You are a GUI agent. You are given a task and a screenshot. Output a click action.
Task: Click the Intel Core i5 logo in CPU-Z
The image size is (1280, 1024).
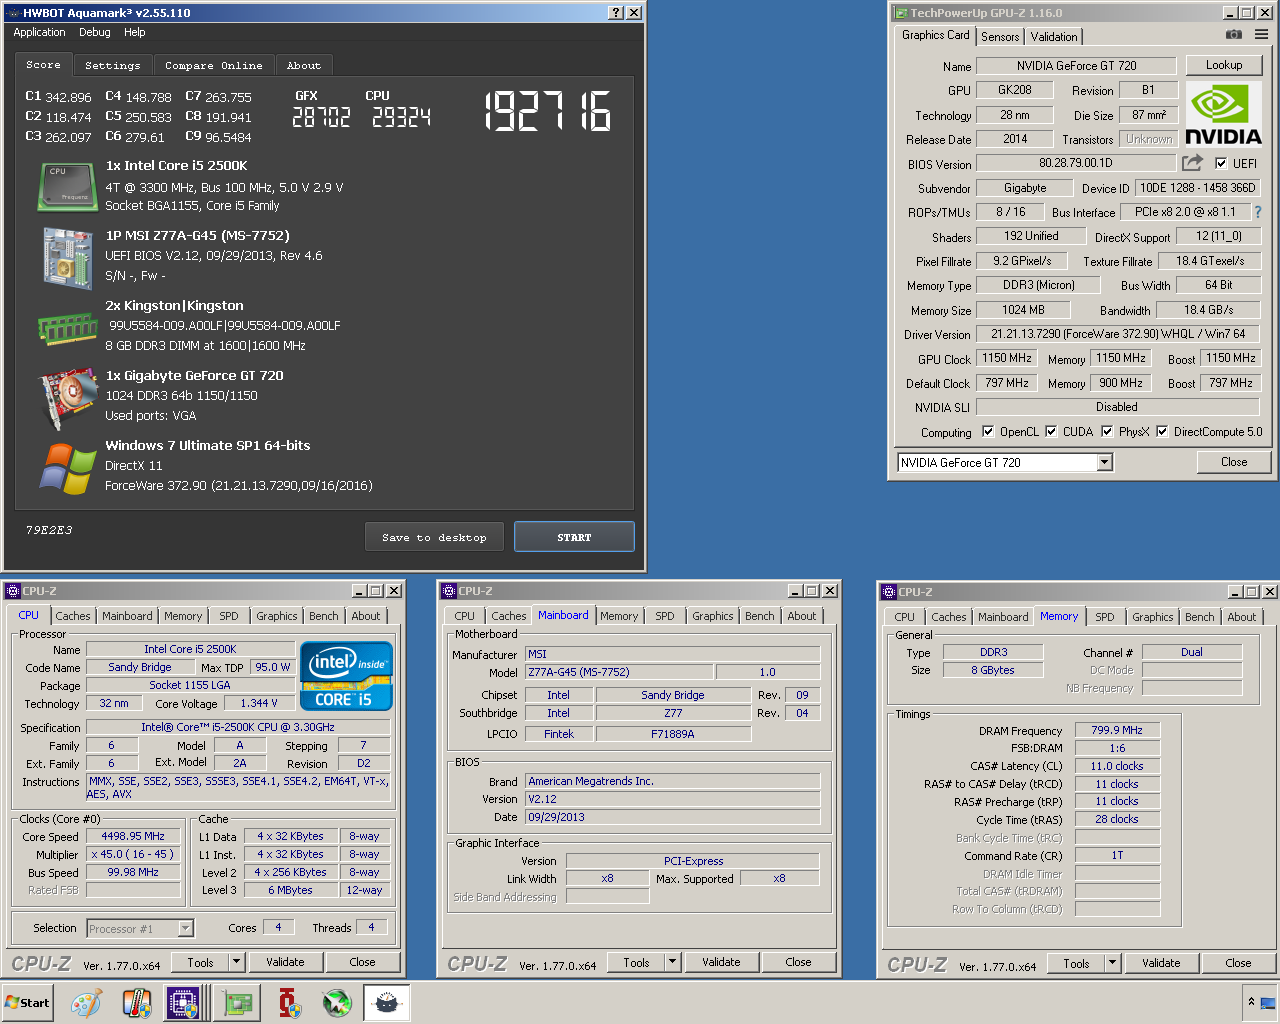click(346, 677)
